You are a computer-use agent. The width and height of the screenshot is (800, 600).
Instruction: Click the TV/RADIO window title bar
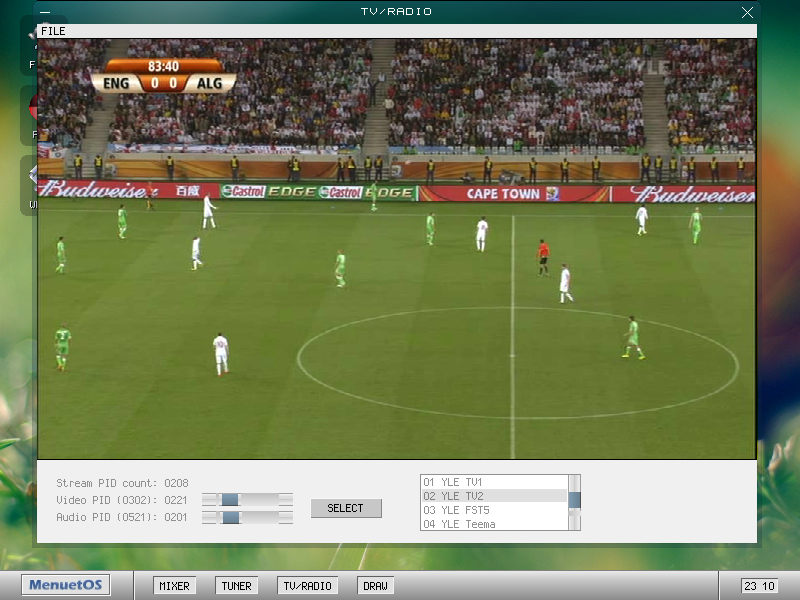pyautogui.click(x=396, y=12)
